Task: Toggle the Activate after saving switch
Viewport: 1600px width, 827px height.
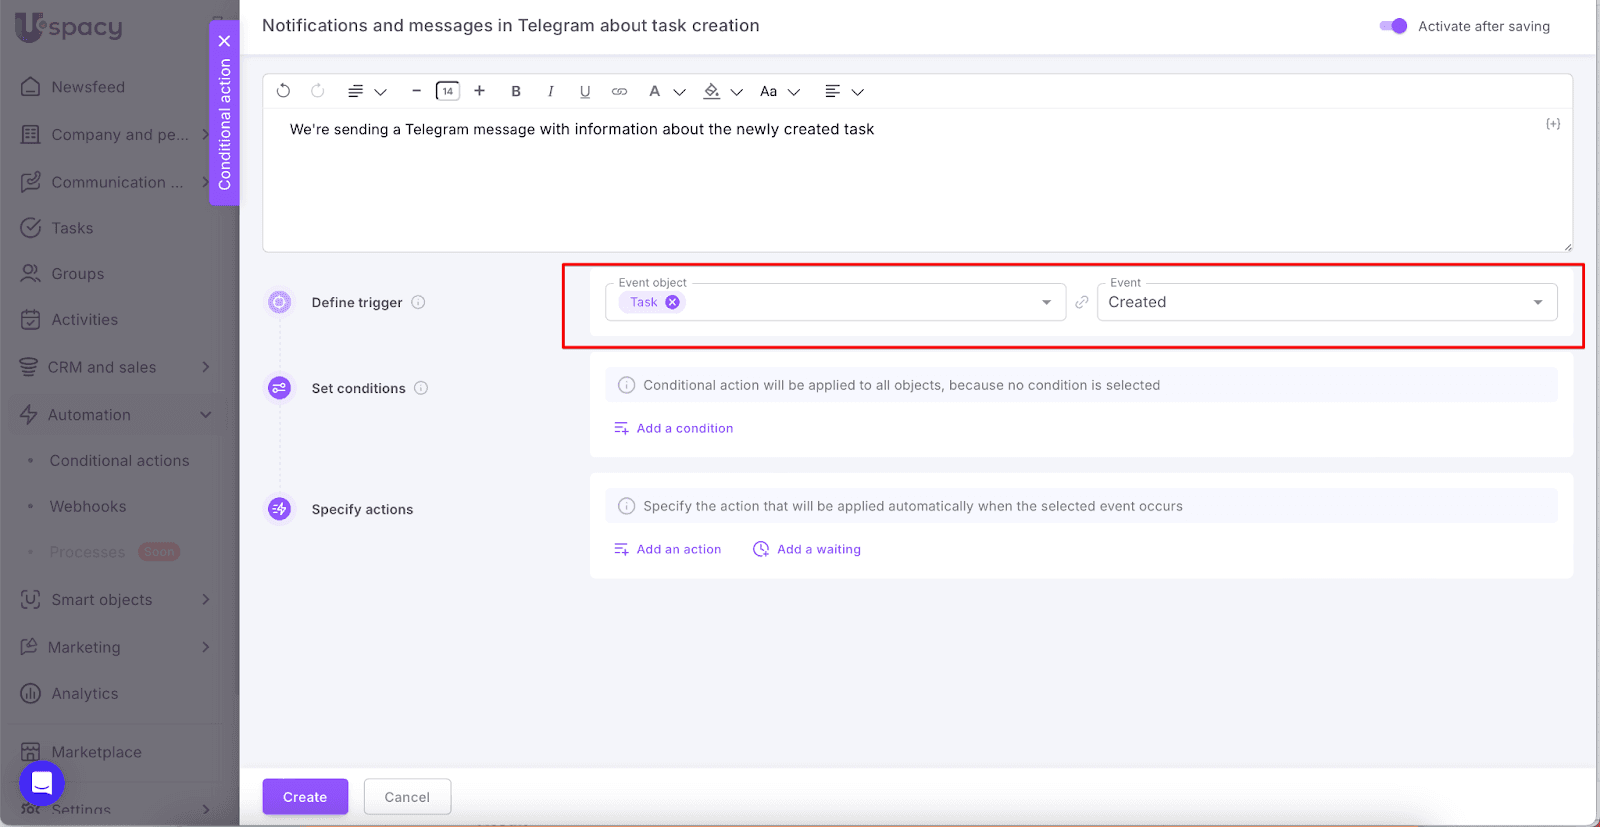Action: 1393,26
